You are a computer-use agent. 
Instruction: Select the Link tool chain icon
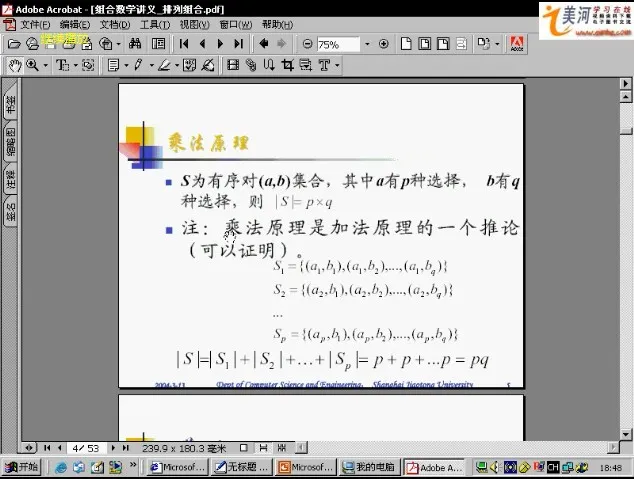click(251, 65)
